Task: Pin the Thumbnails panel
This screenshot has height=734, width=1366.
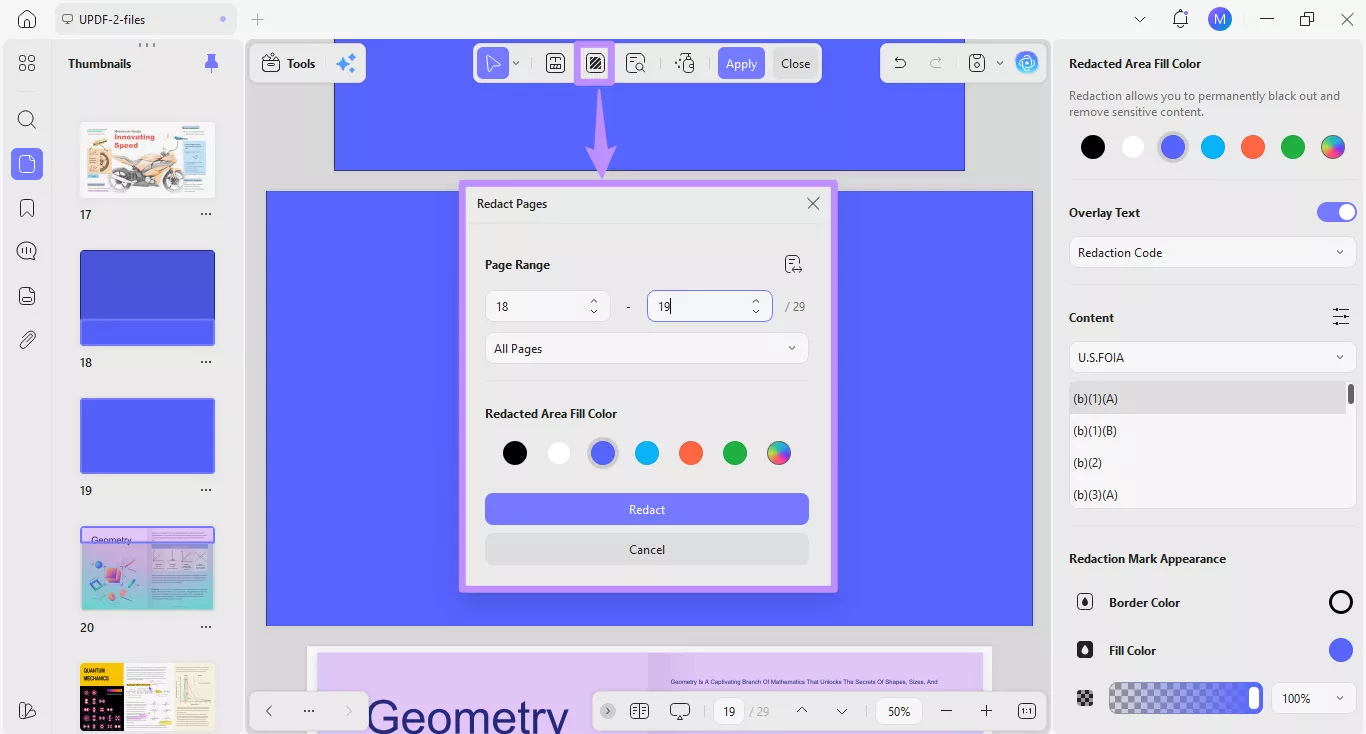Action: (x=211, y=63)
